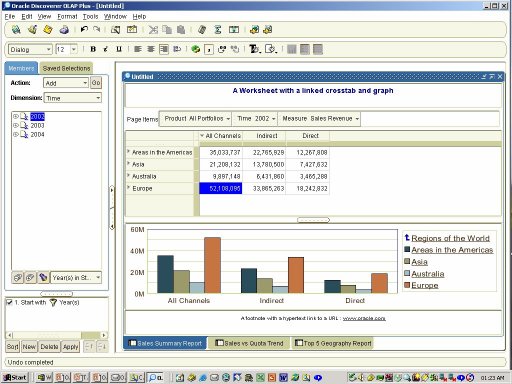Click the comma number format icon
Image resolution: width=512 pixels, height=384 pixels.
(x=209, y=50)
